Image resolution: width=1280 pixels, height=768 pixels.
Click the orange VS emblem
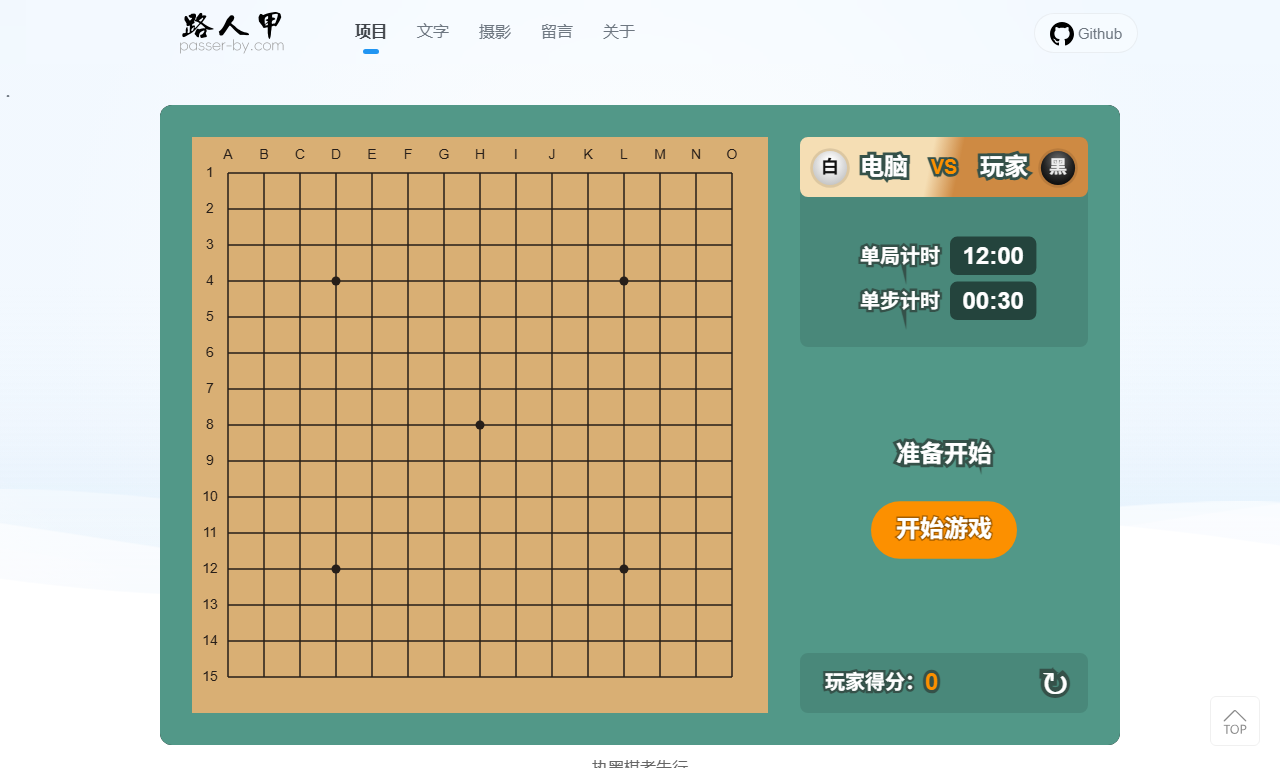(x=944, y=167)
